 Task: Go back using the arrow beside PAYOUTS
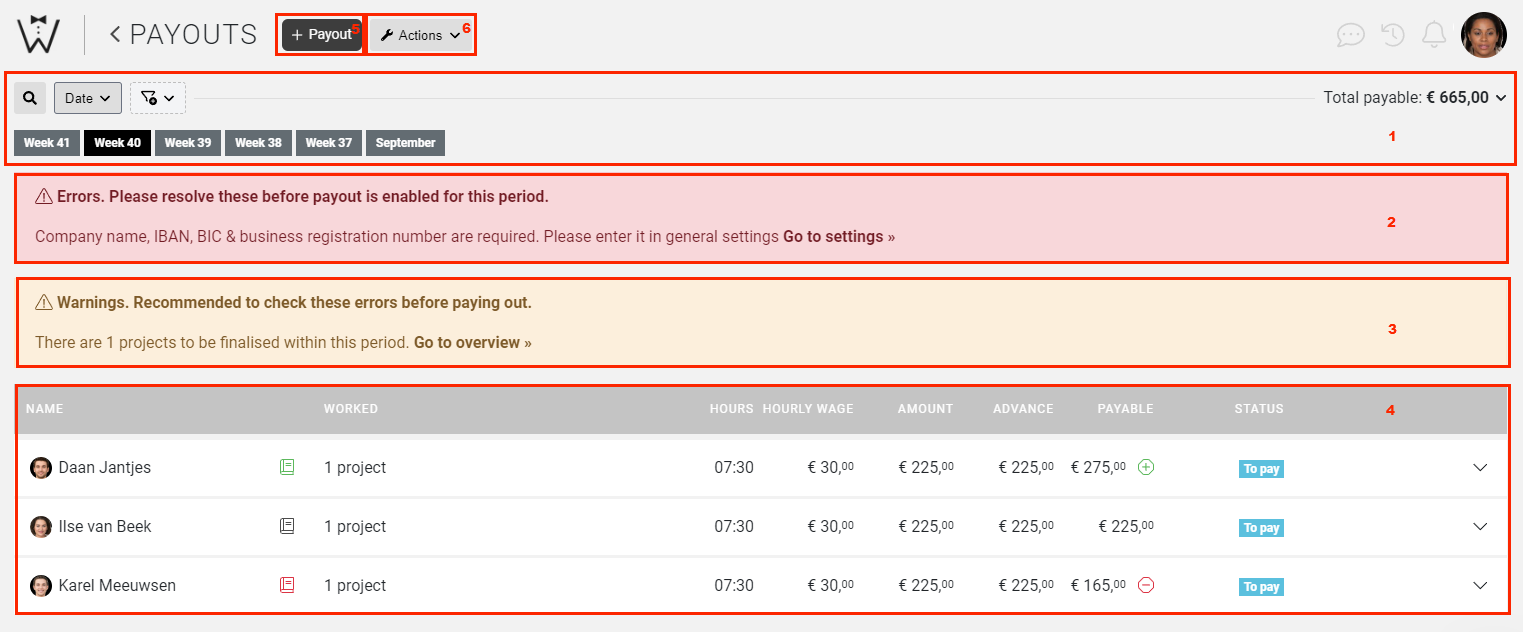coord(115,34)
